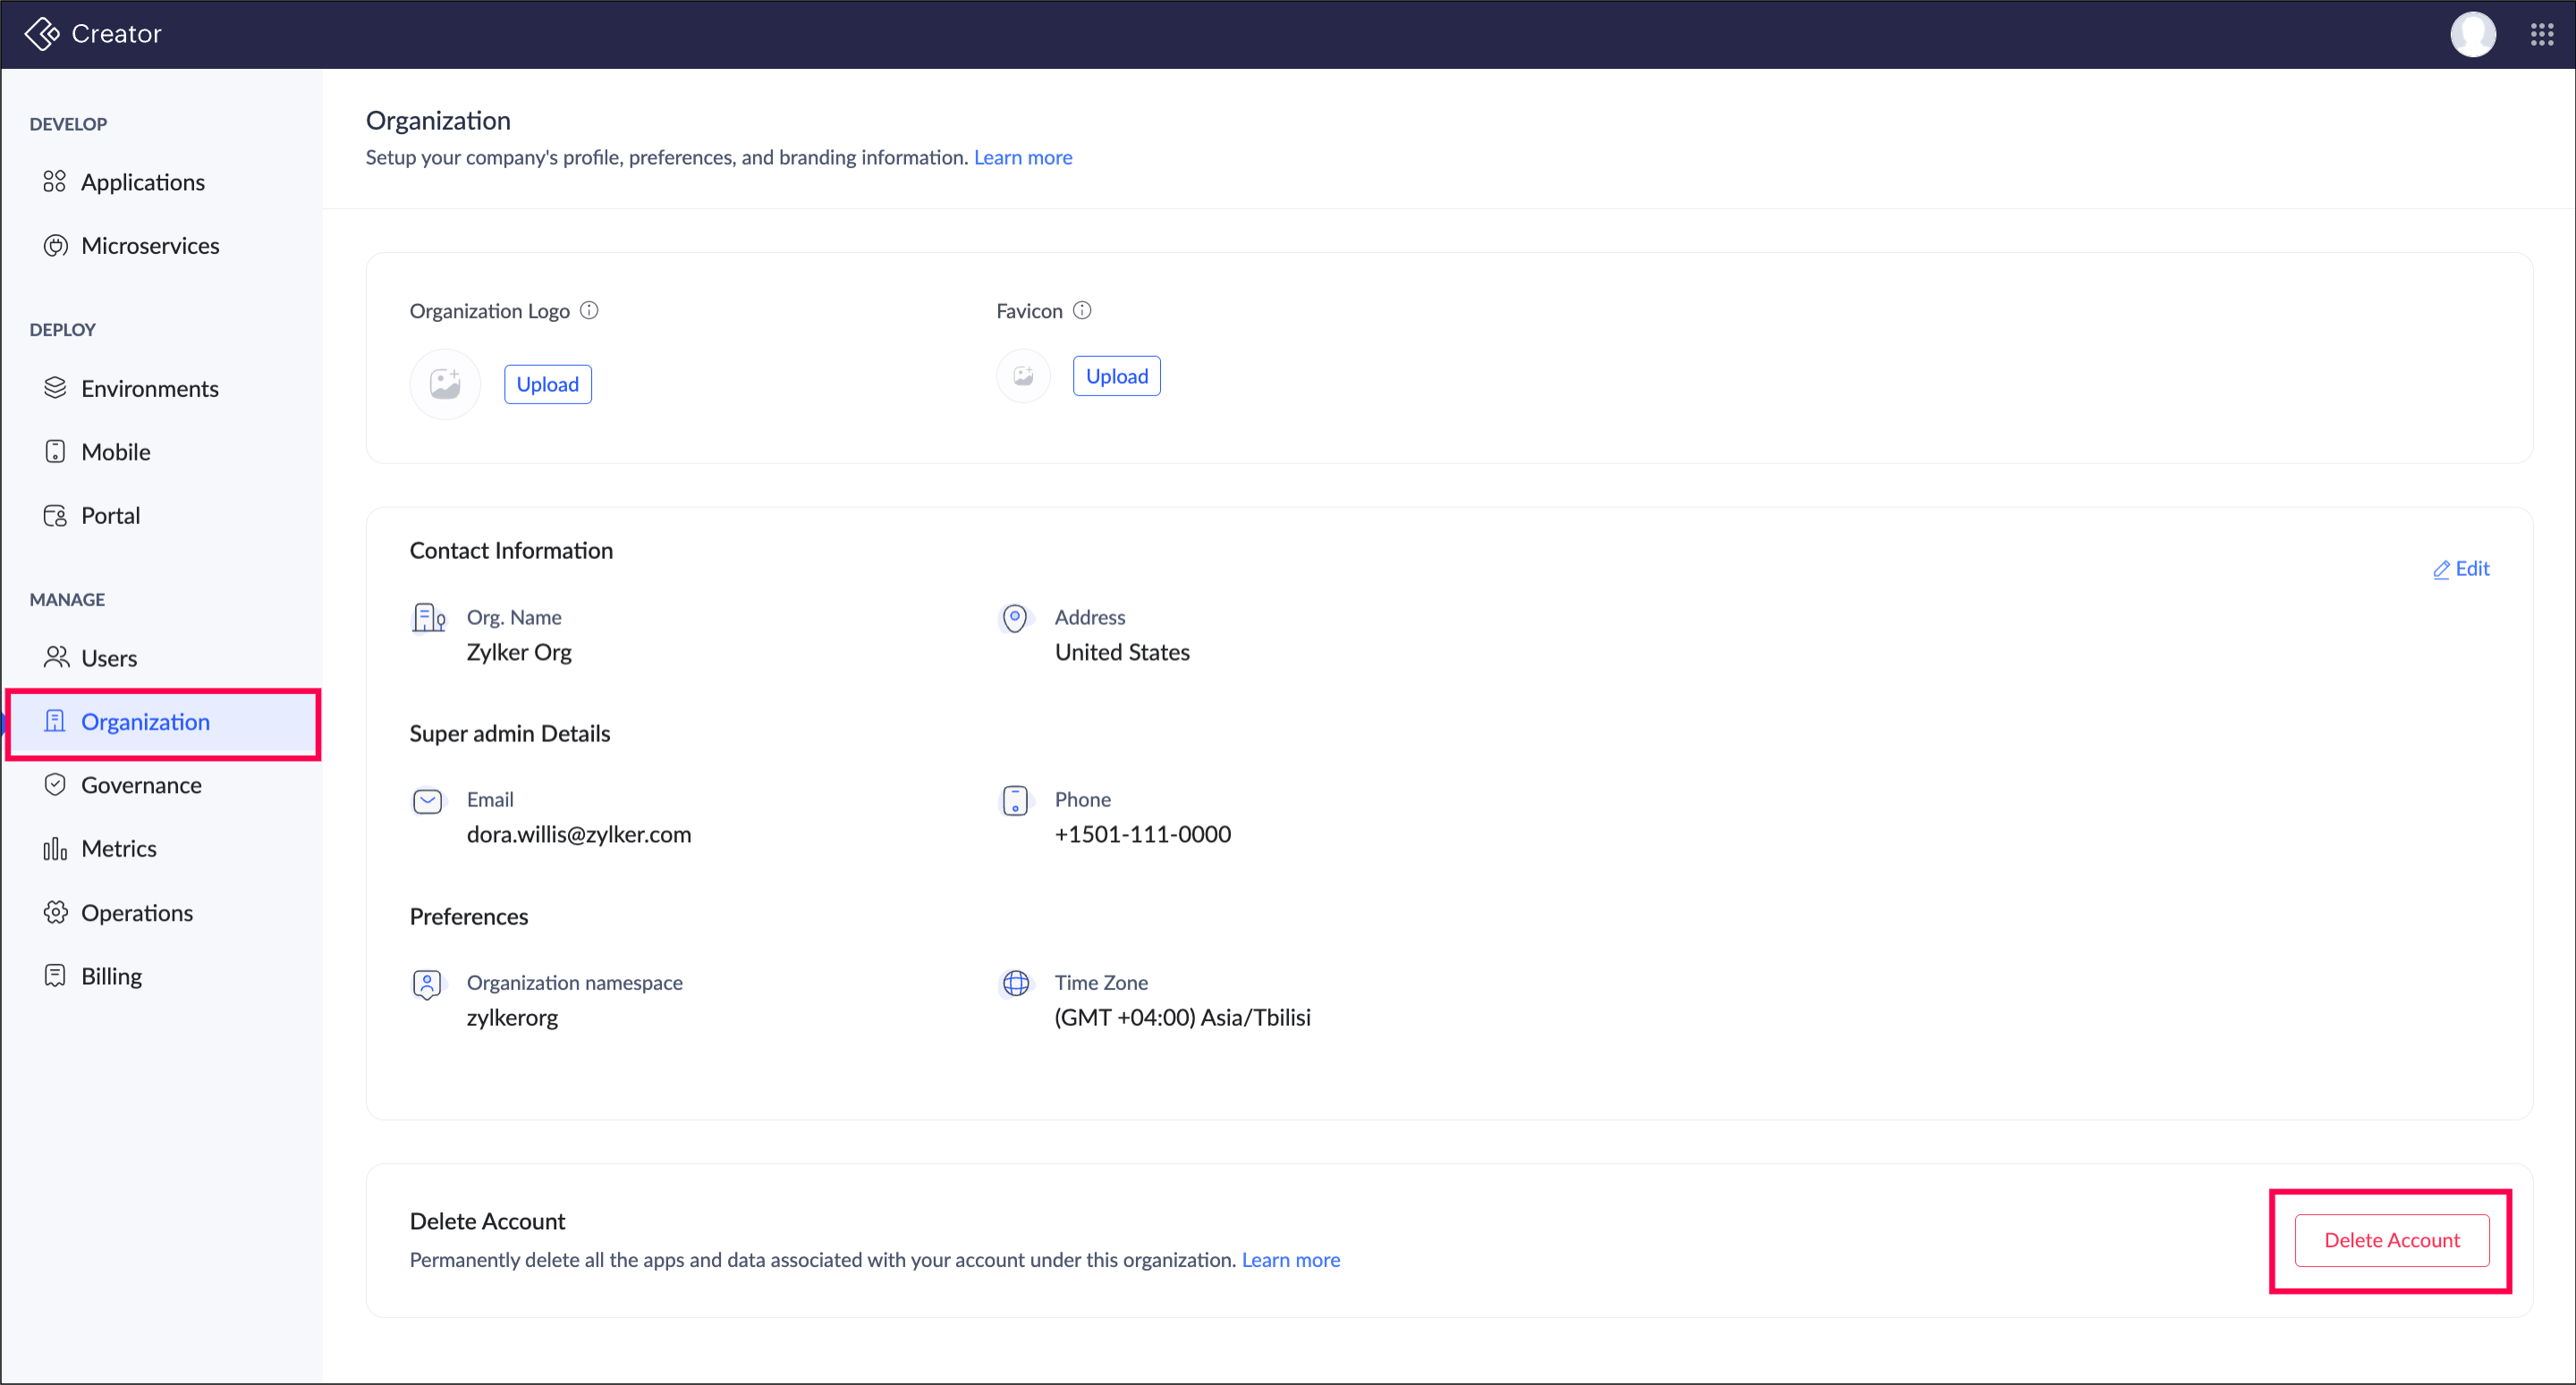Select Mobile in the sidebar

pyautogui.click(x=116, y=452)
